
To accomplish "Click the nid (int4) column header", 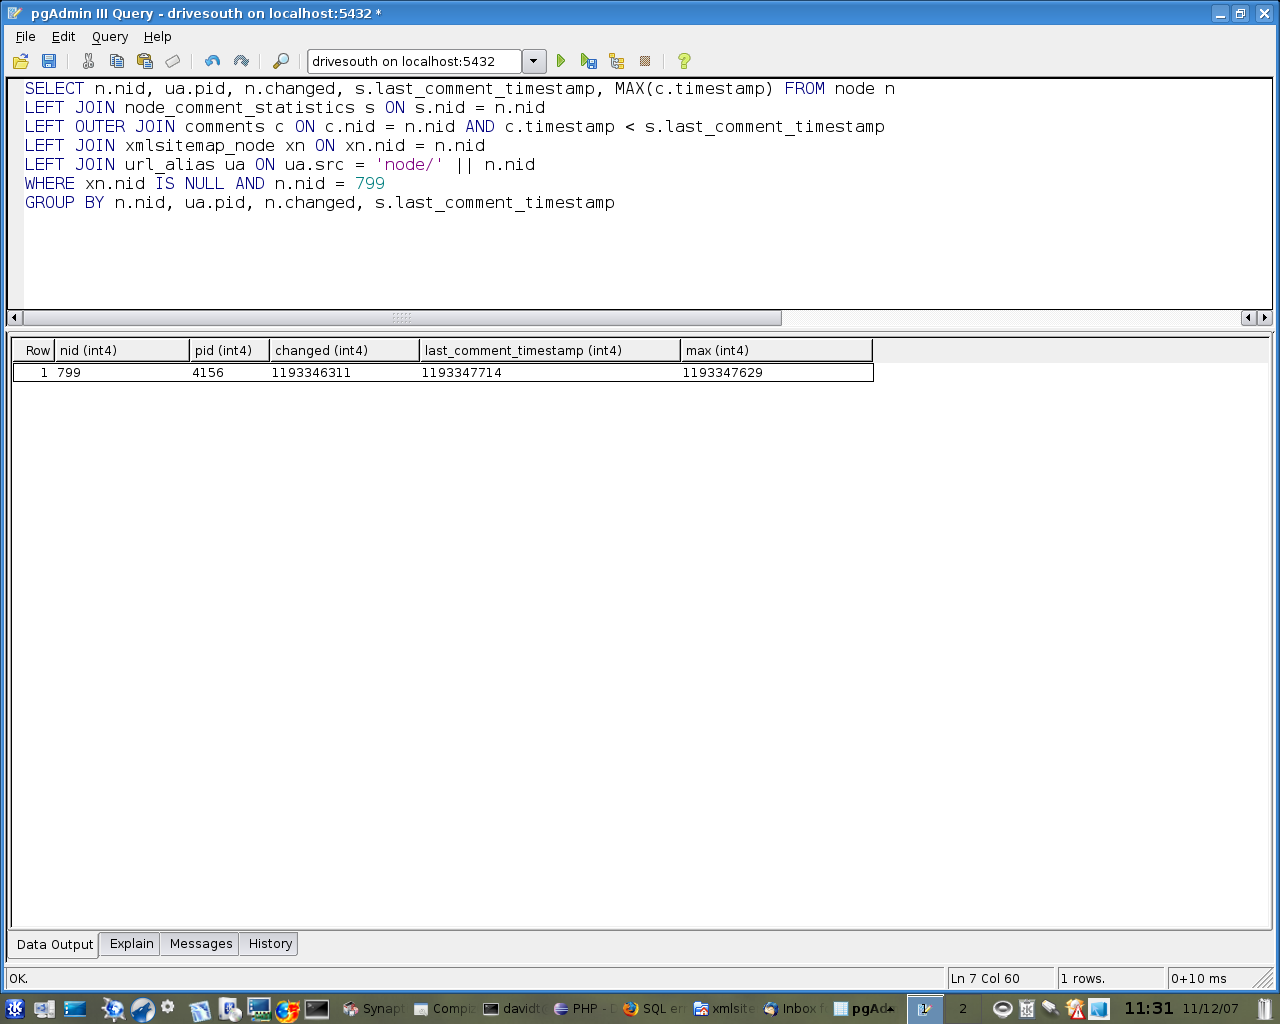I will coord(122,350).
